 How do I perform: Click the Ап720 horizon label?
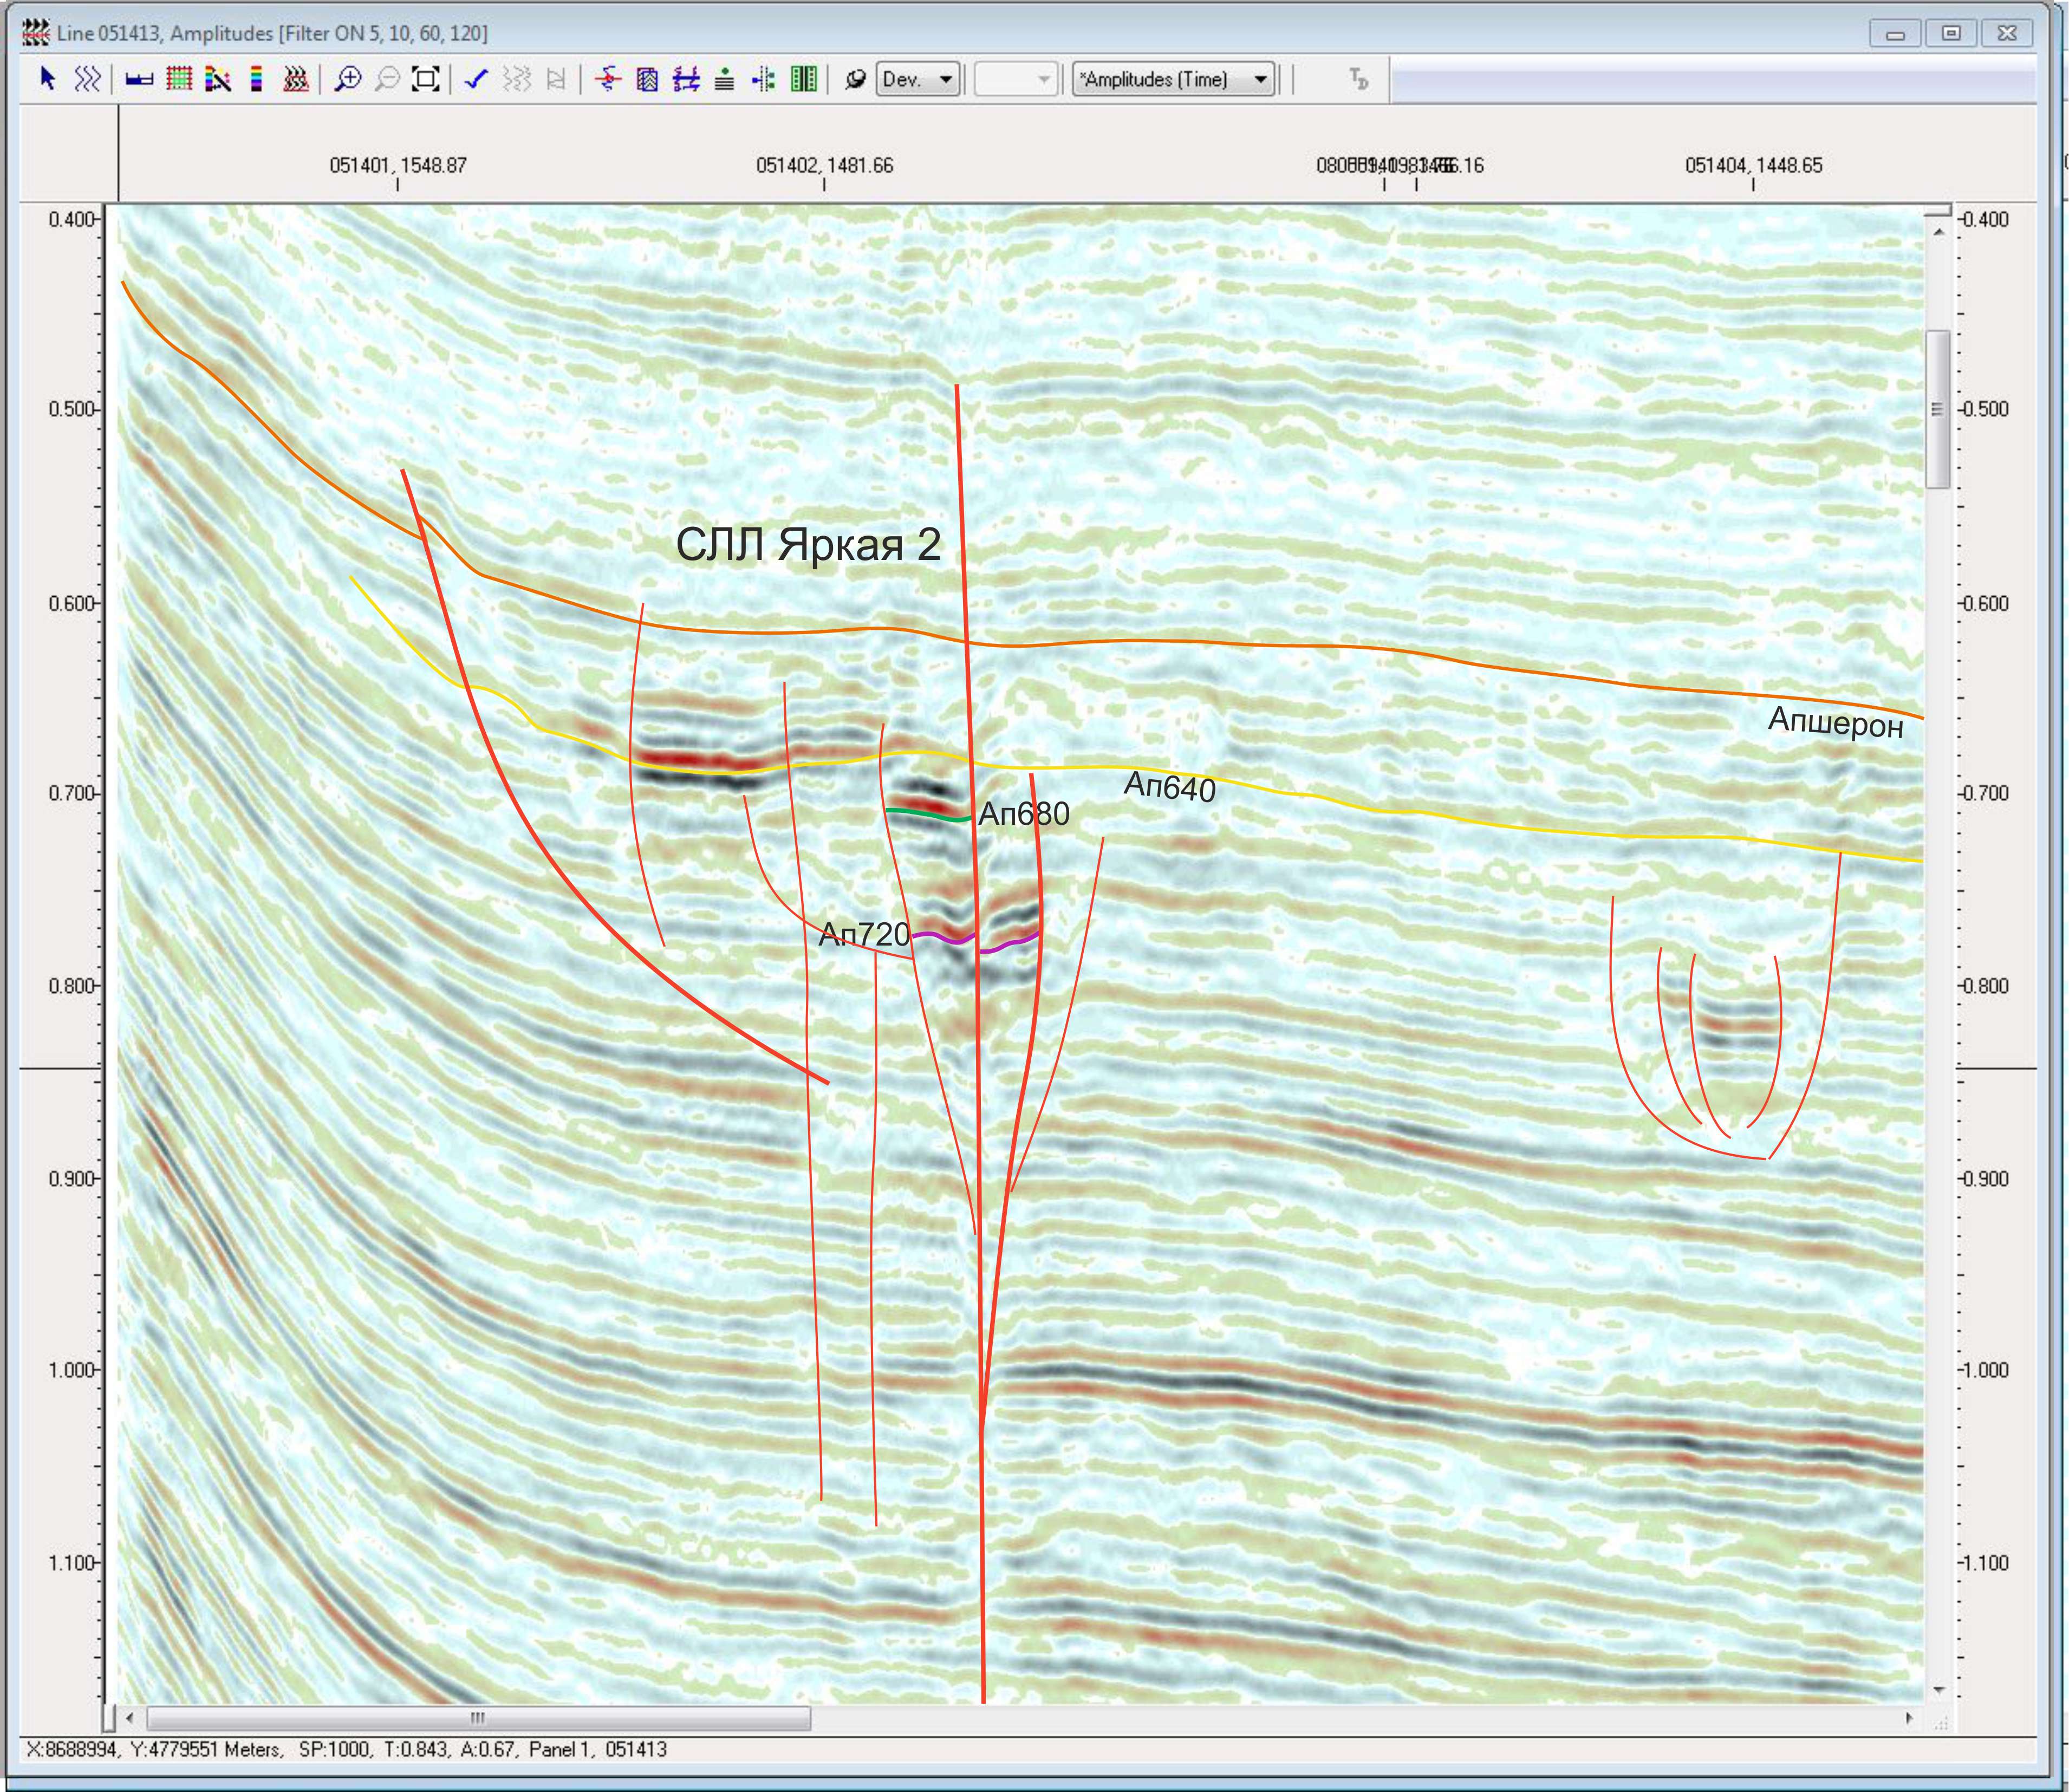pyautogui.click(x=864, y=935)
